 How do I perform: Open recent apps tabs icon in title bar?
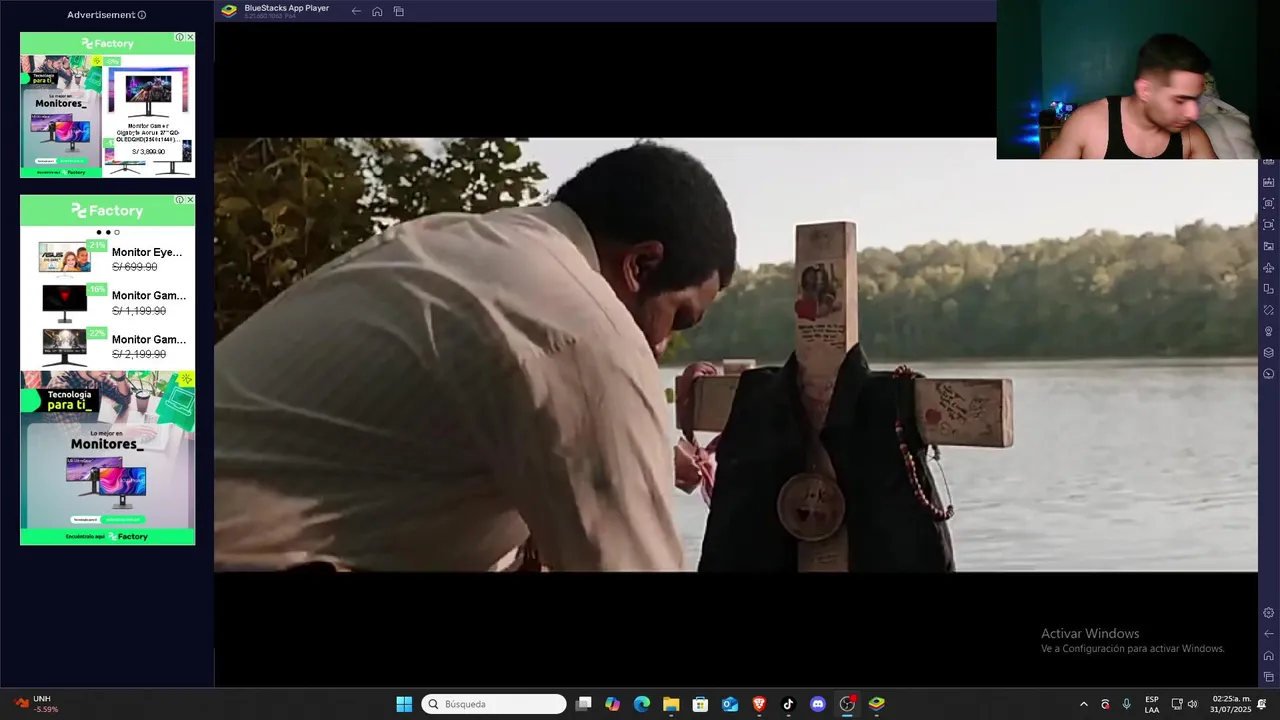[x=398, y=11]
